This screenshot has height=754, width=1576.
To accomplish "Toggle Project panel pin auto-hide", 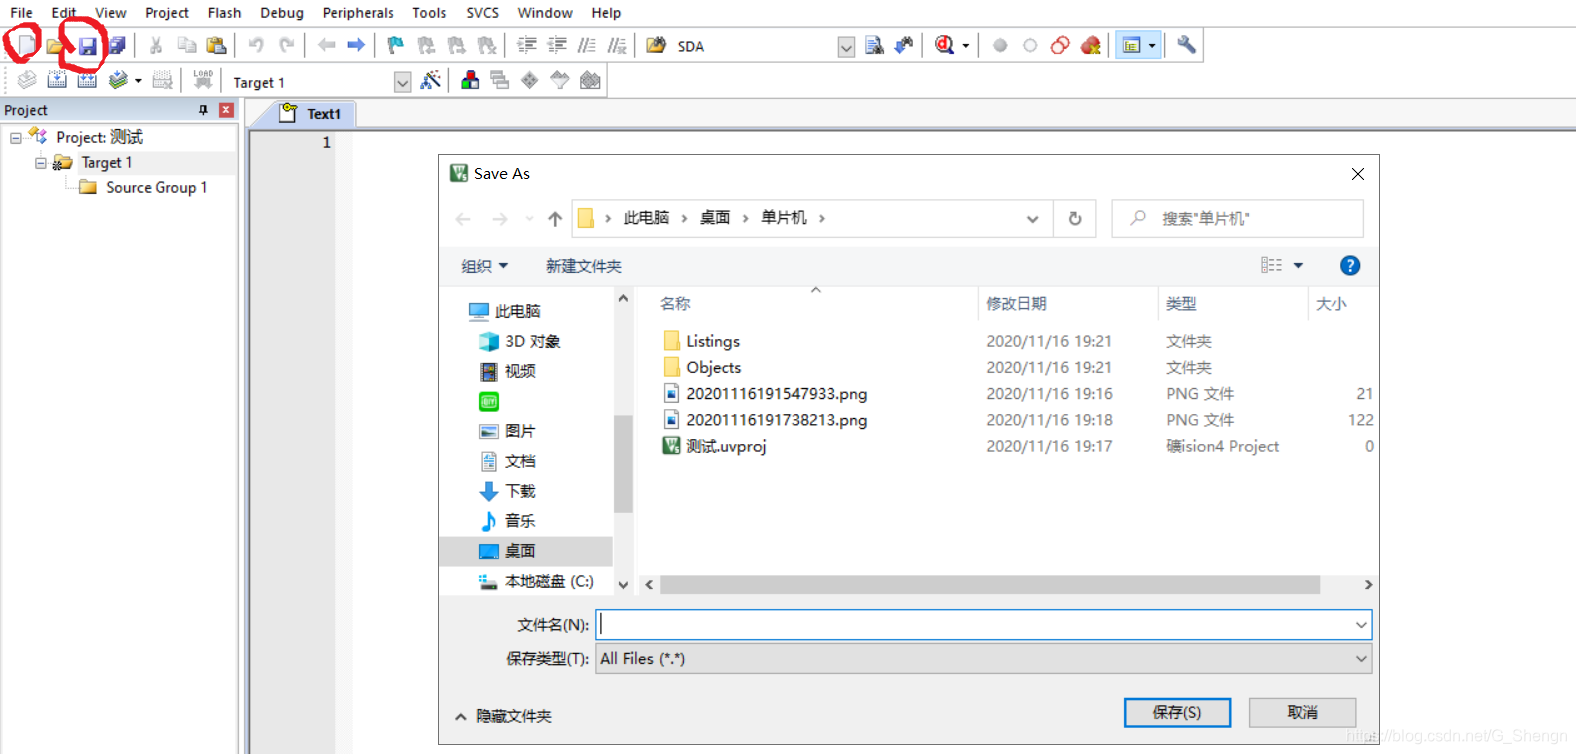I will pos(203,110).
